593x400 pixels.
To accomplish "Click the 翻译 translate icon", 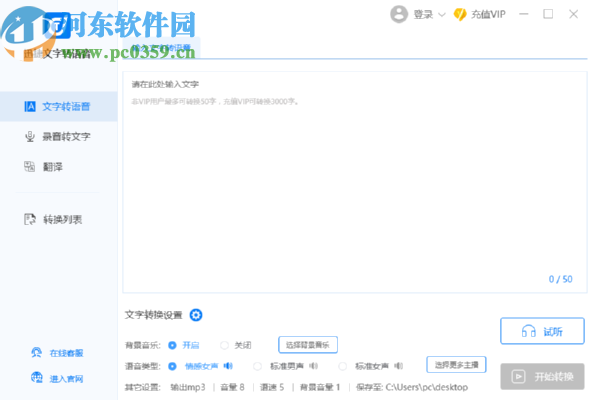I will pyautogui.click(x=29, y=166).
